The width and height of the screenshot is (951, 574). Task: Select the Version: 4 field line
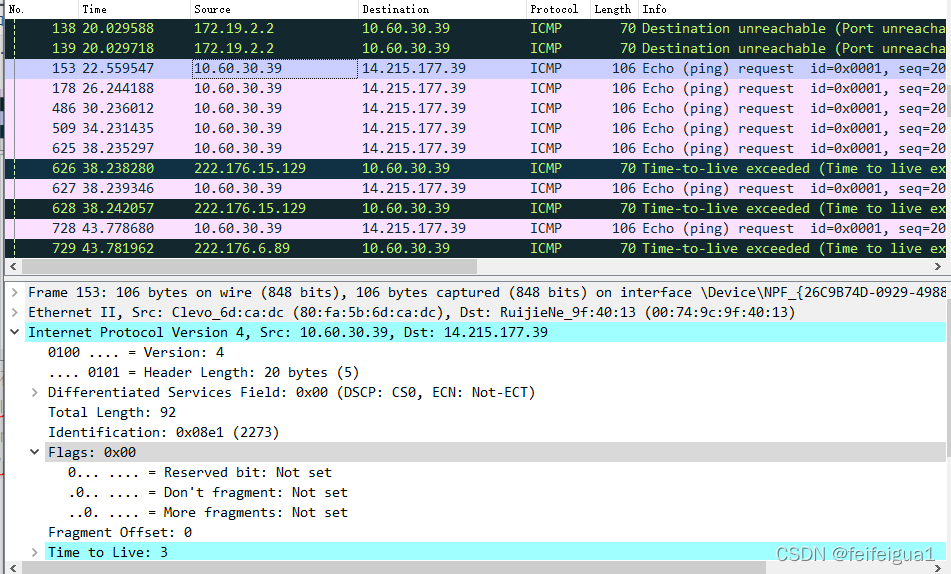tap(136, 353)
